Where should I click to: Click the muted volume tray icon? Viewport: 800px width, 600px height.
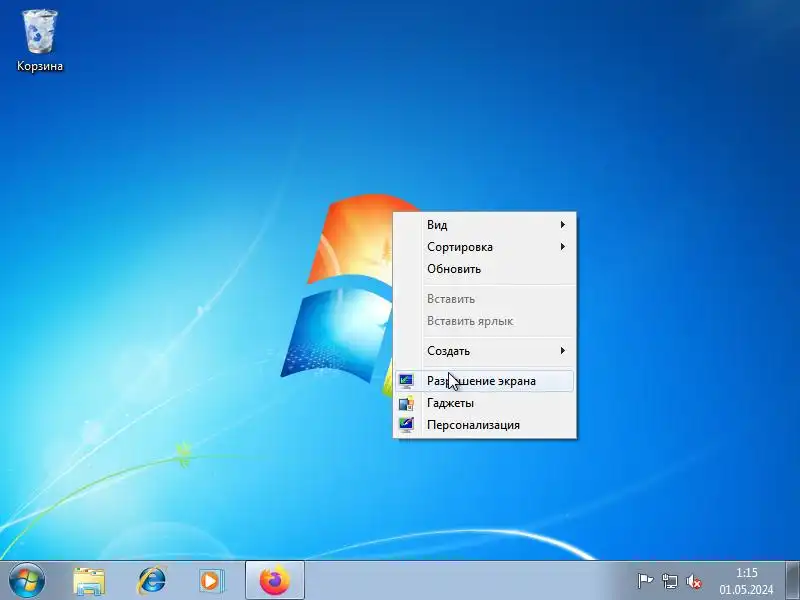(x=694, y=581)
